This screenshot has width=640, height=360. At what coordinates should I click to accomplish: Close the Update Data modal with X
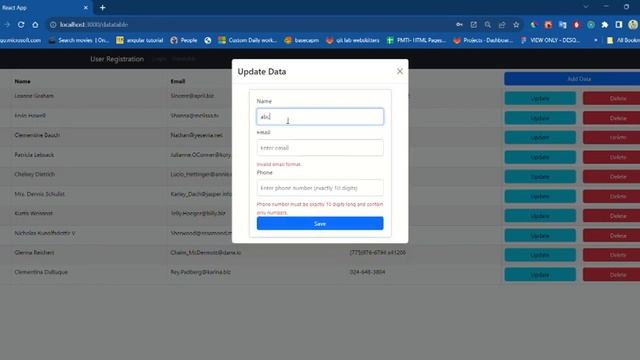[x=400, y=71]
